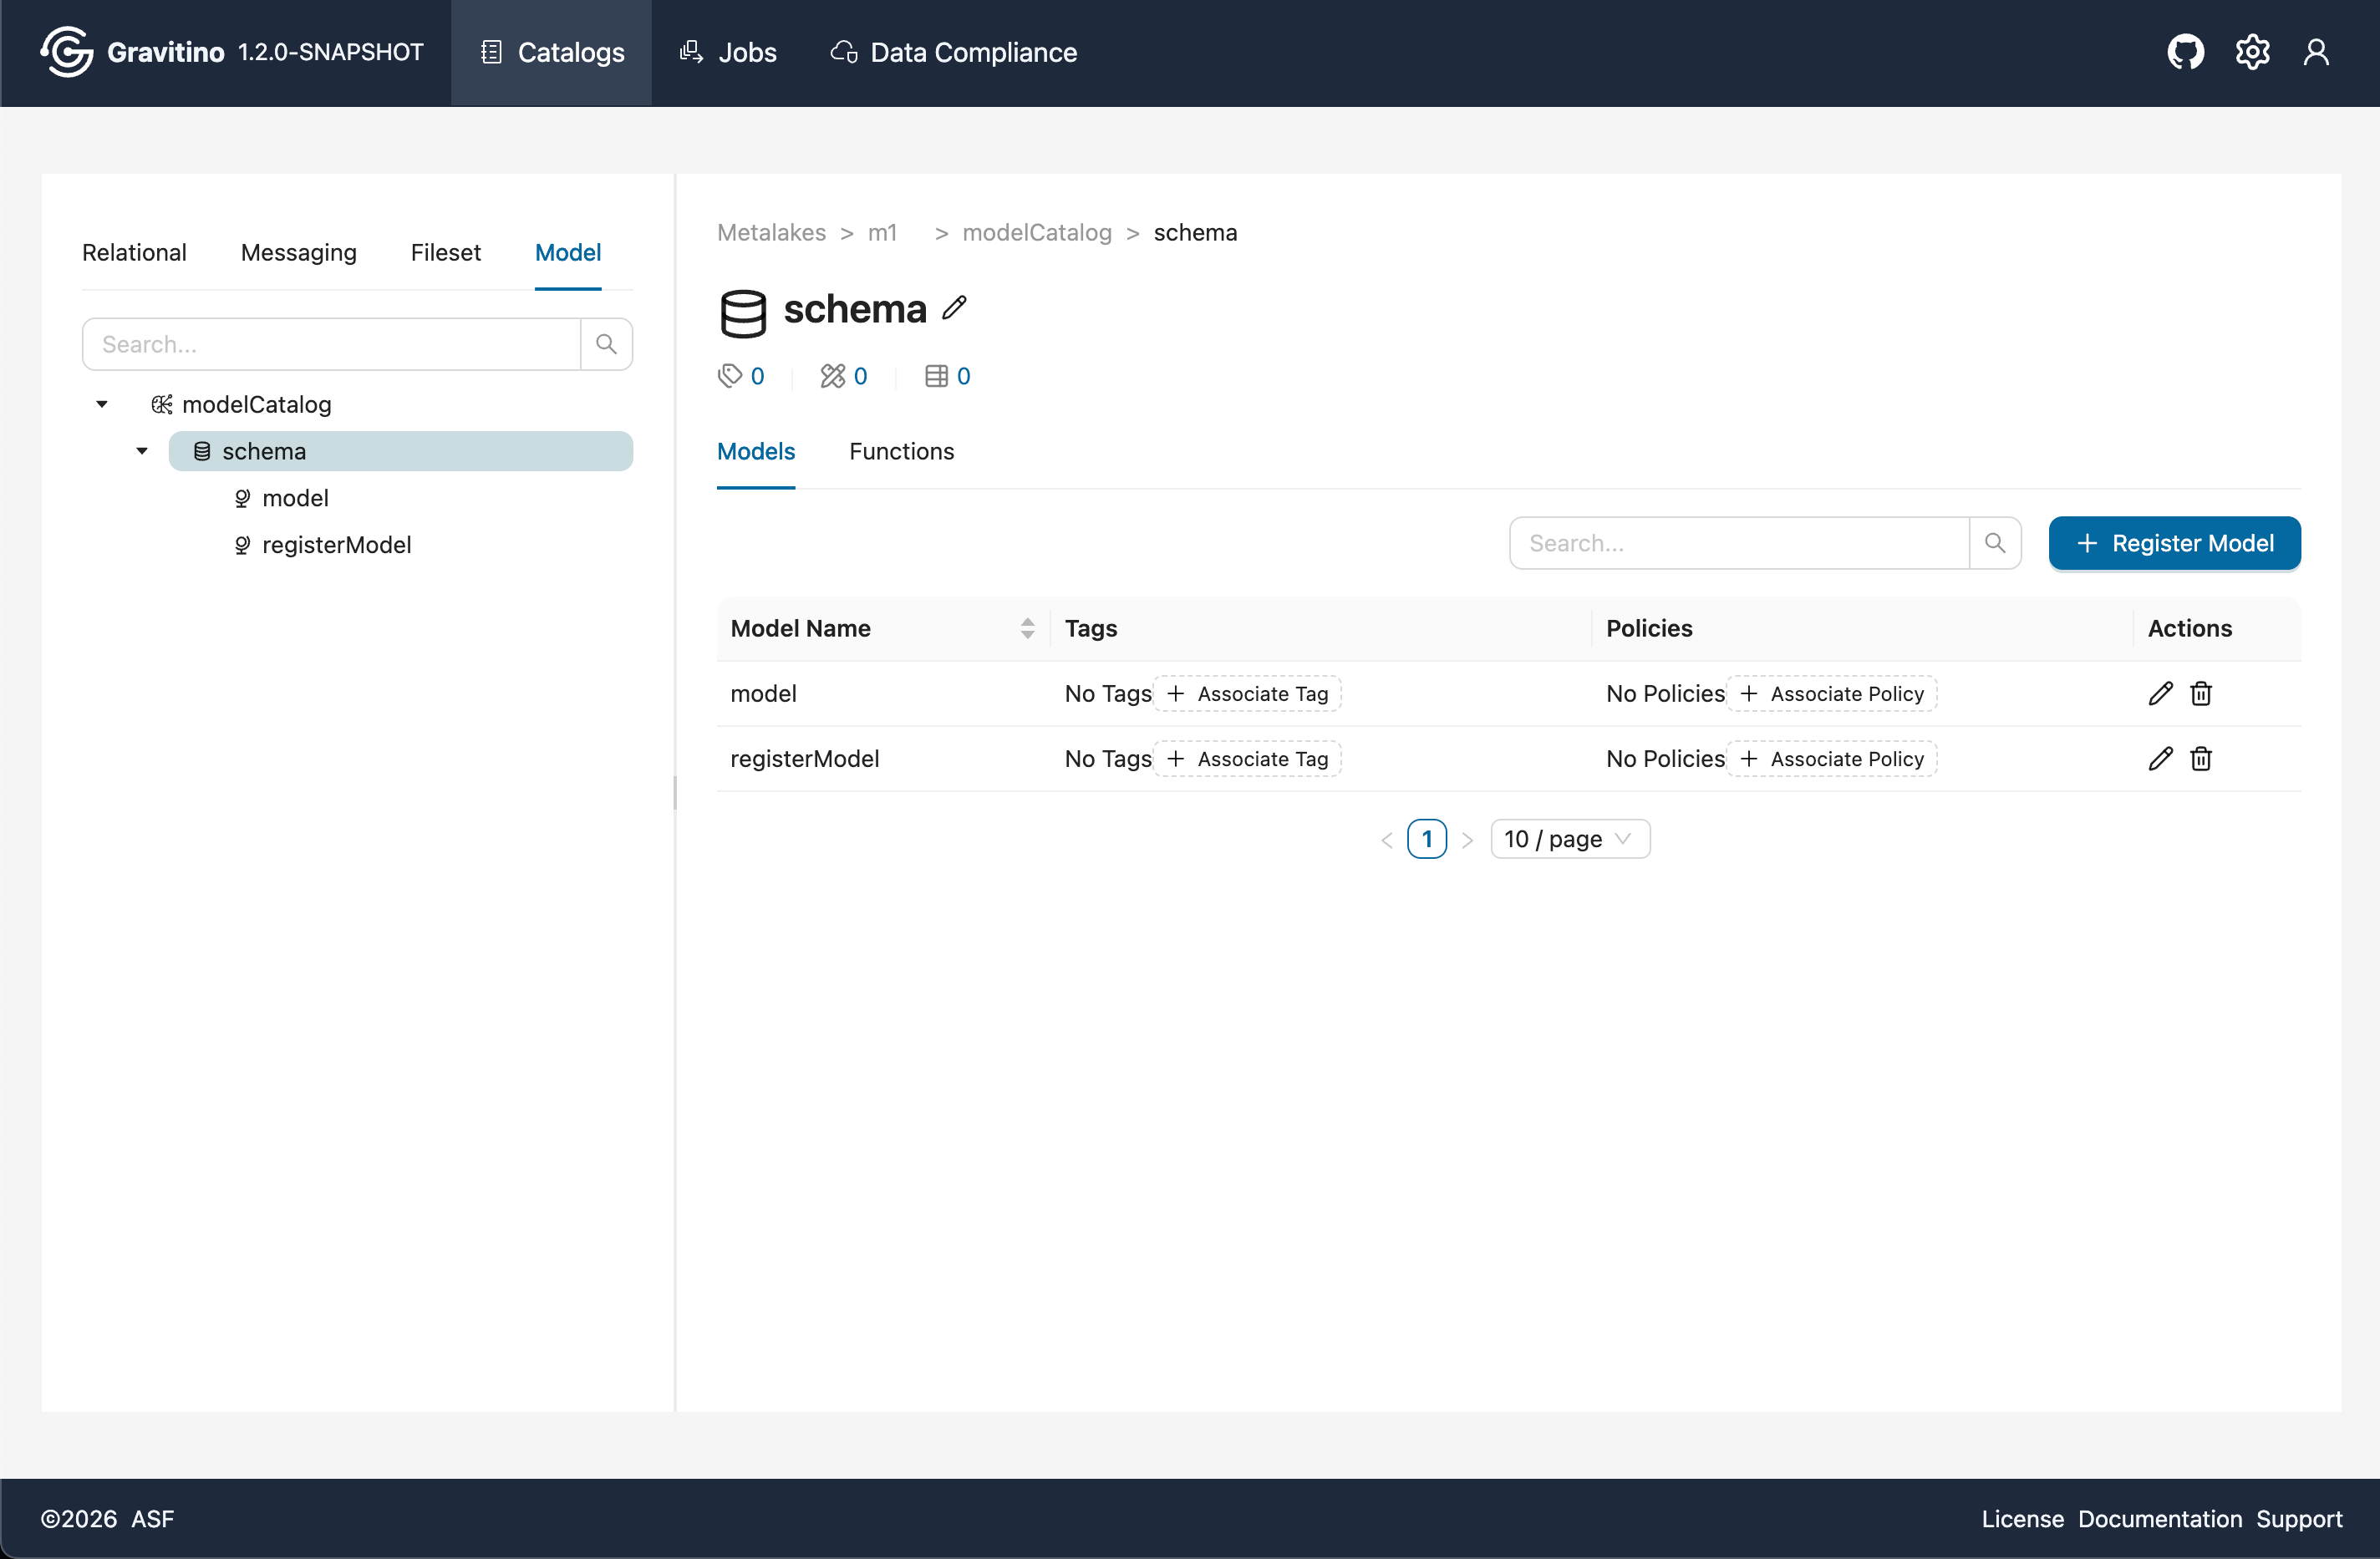Click the schema policies count icon
The height and width of the screenshot is (1559, 2380).
(833, 376)
